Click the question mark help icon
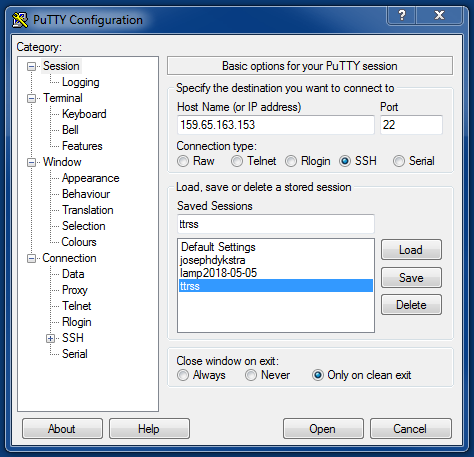474x457 pixels. pos(402,15)
